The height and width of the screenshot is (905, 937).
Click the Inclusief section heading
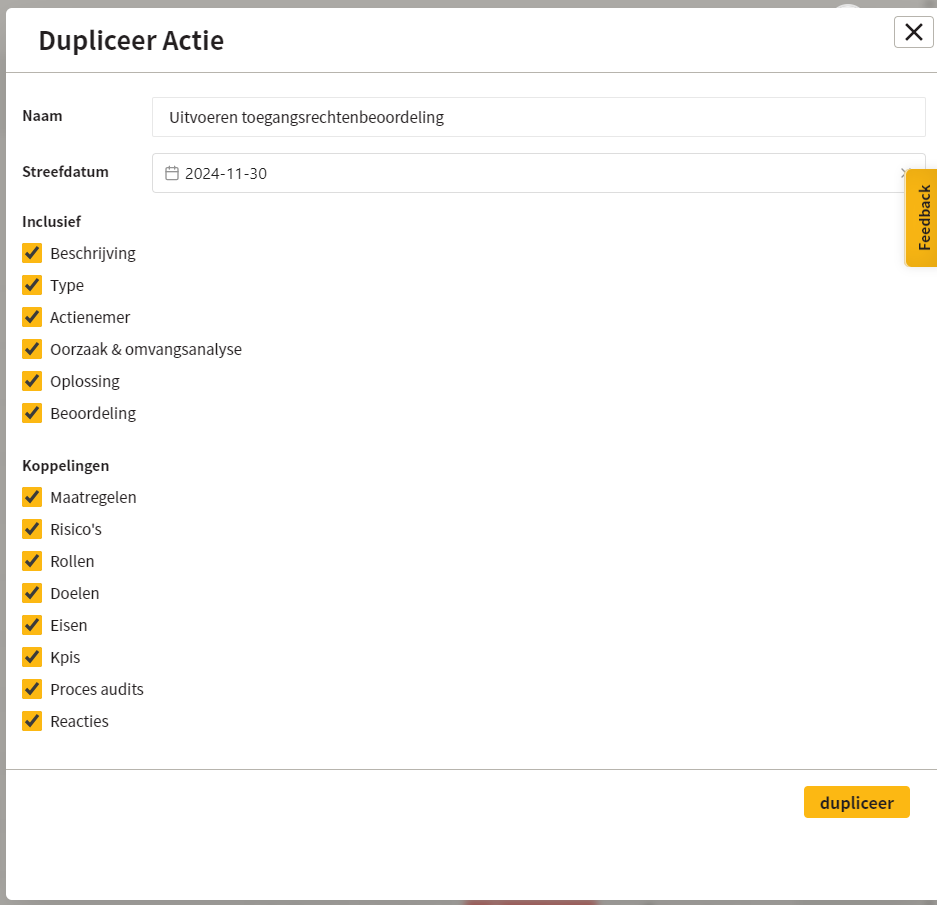click(51, 222)
